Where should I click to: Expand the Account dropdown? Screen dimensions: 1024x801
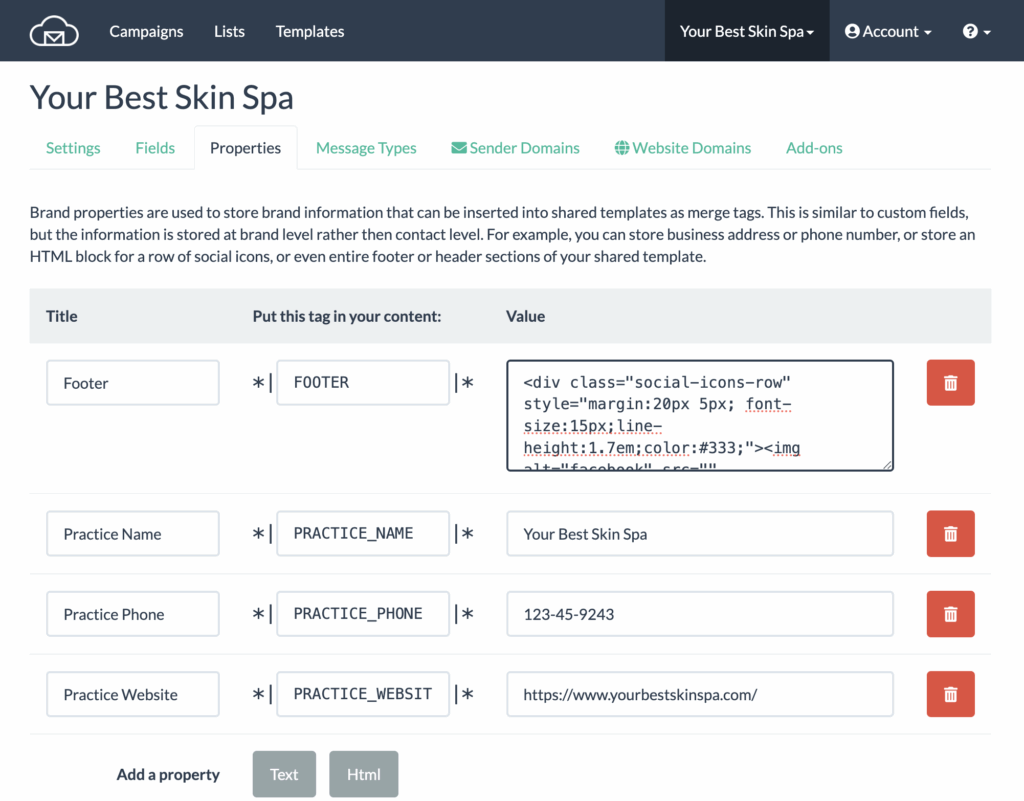[x=888, y=32]
